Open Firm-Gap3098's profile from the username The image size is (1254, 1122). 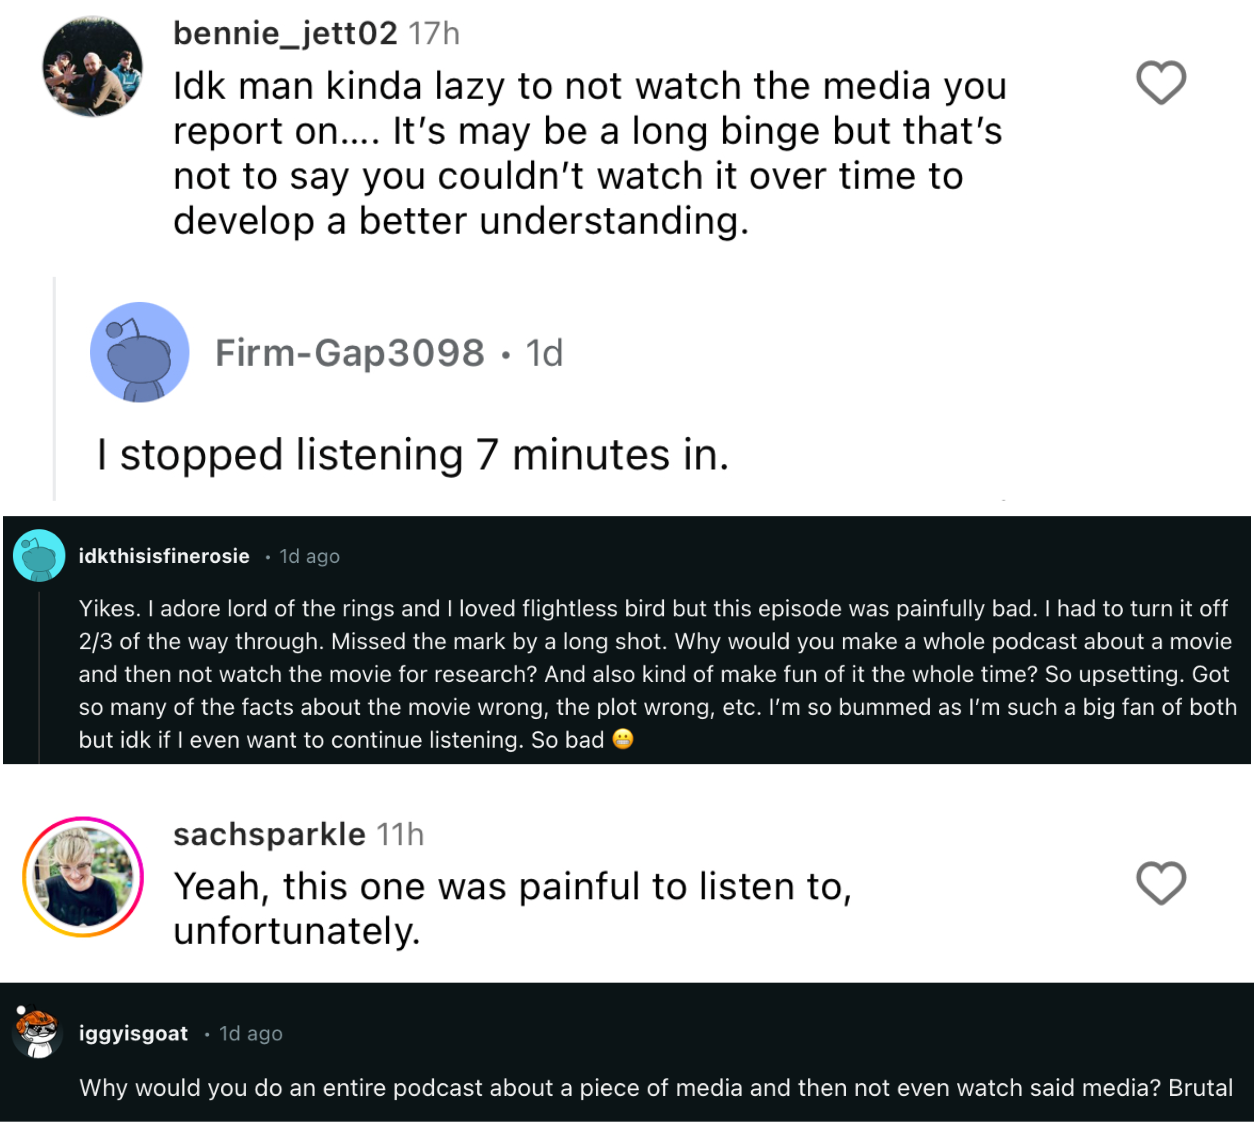click(350, 352)
